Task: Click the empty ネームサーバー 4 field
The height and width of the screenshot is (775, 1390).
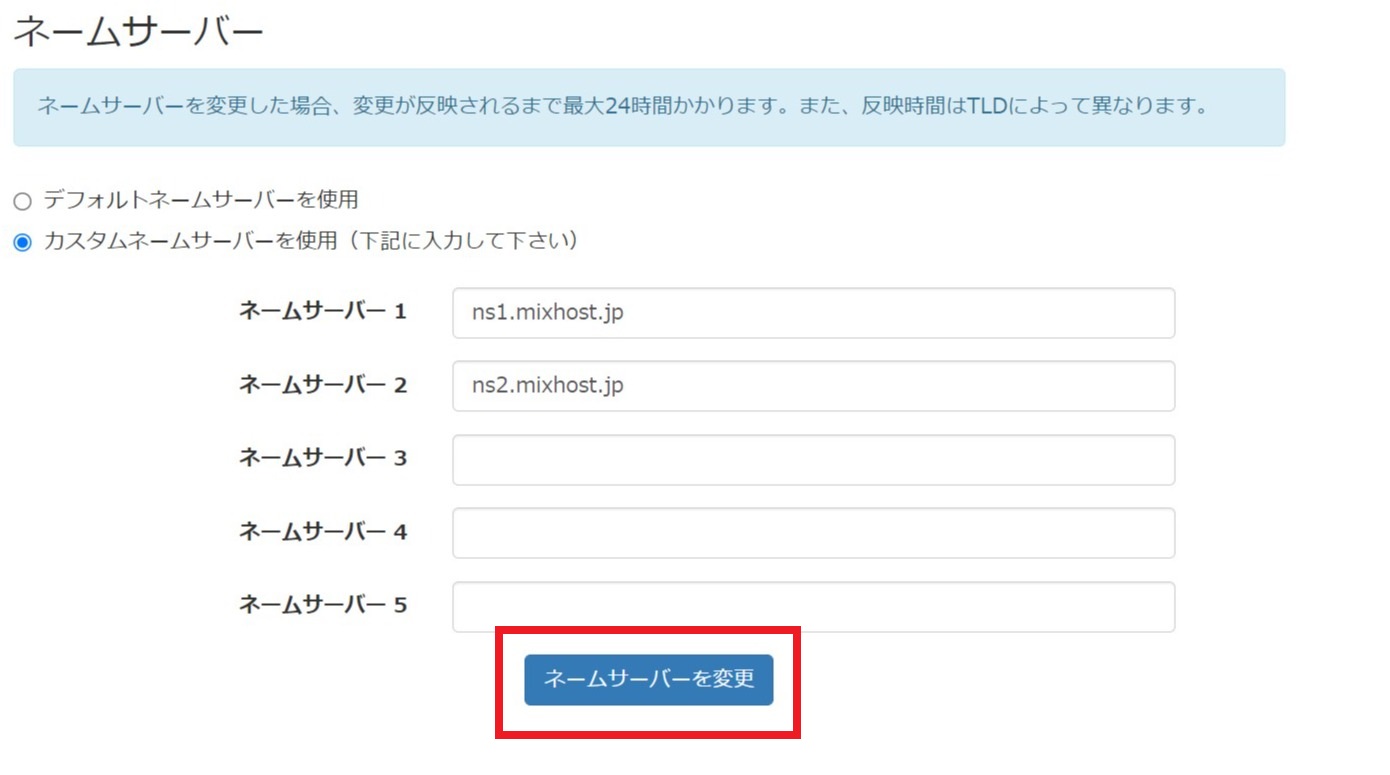Action: [810, 532]
